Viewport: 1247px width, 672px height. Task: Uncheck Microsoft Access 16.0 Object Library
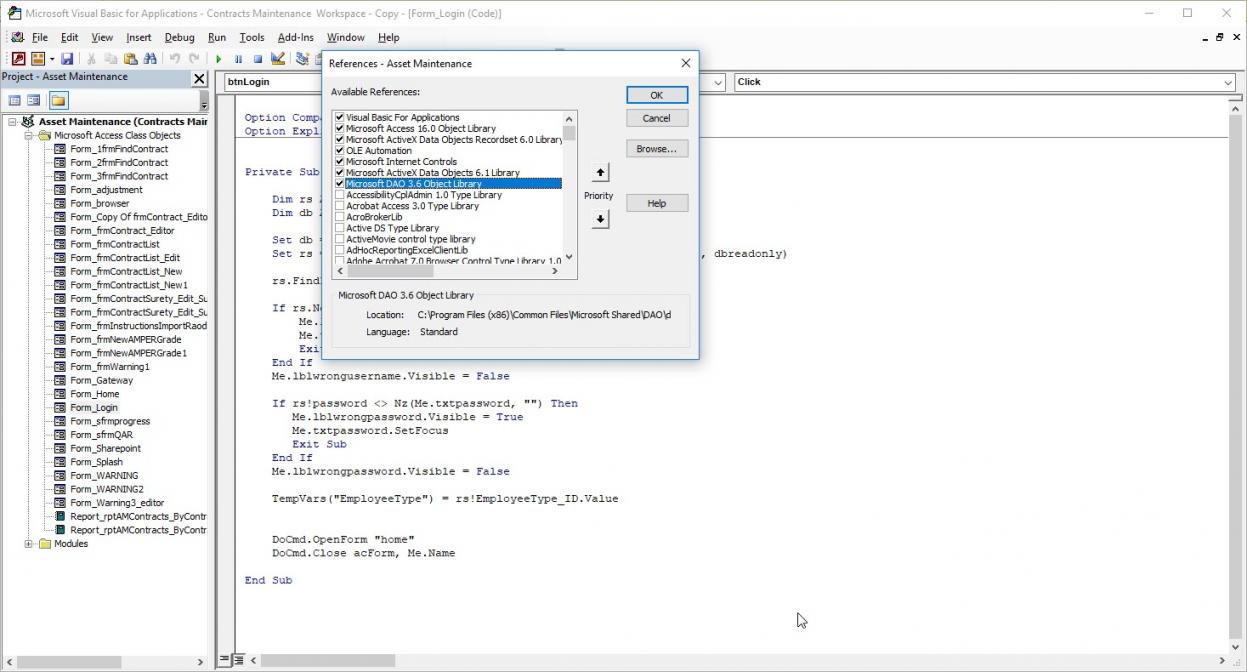coord(340,128)
